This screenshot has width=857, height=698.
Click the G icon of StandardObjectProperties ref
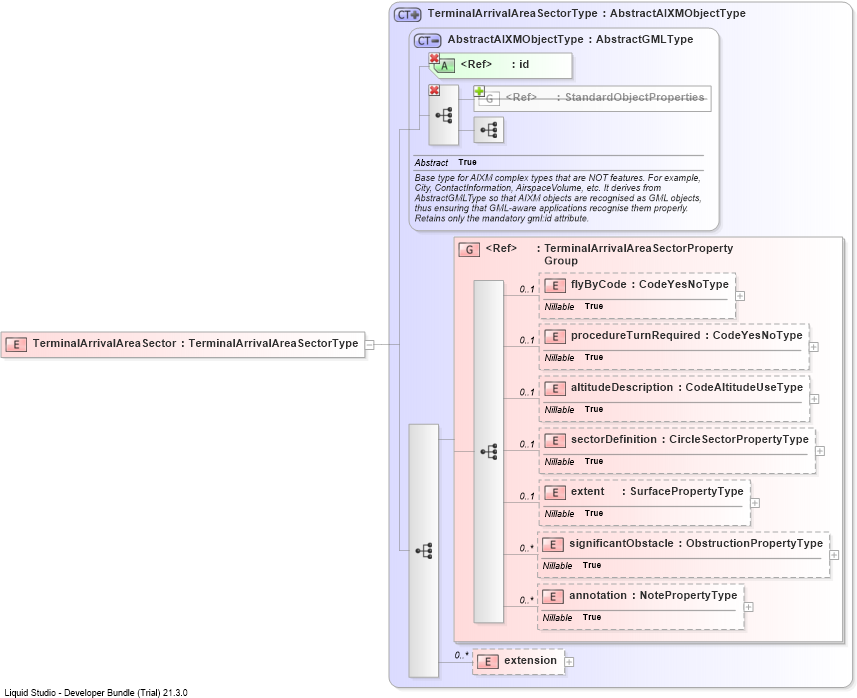click(490, 99)
